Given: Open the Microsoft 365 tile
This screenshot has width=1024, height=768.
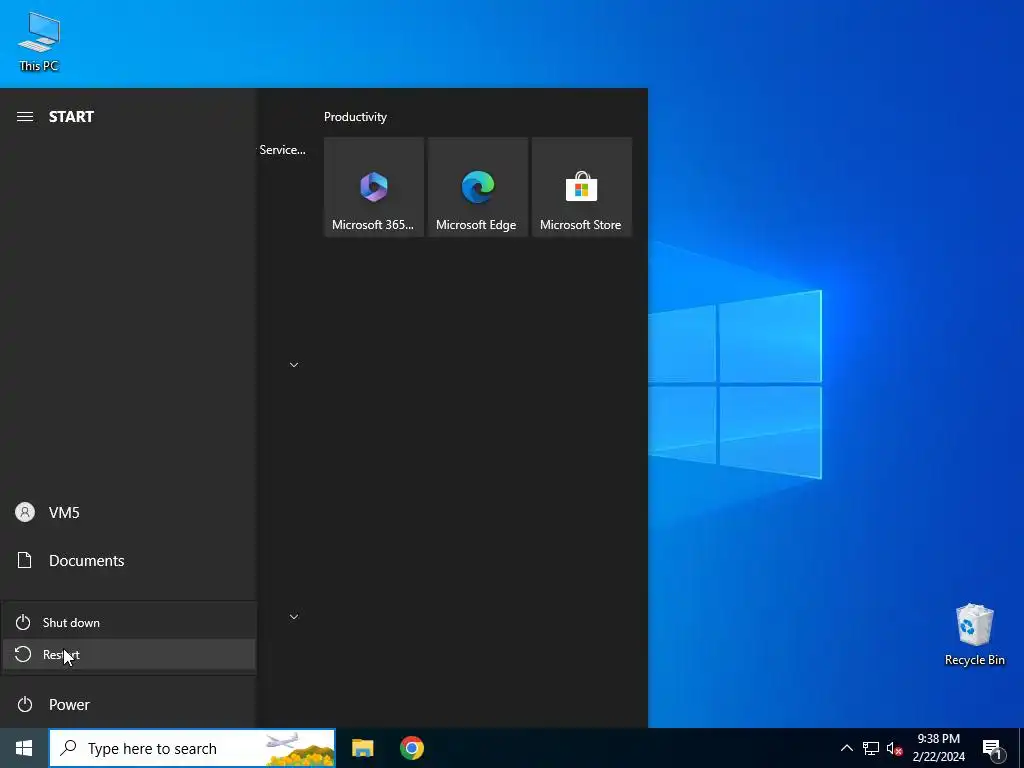Looking at the screenshot, I should [x=374, y=187].
